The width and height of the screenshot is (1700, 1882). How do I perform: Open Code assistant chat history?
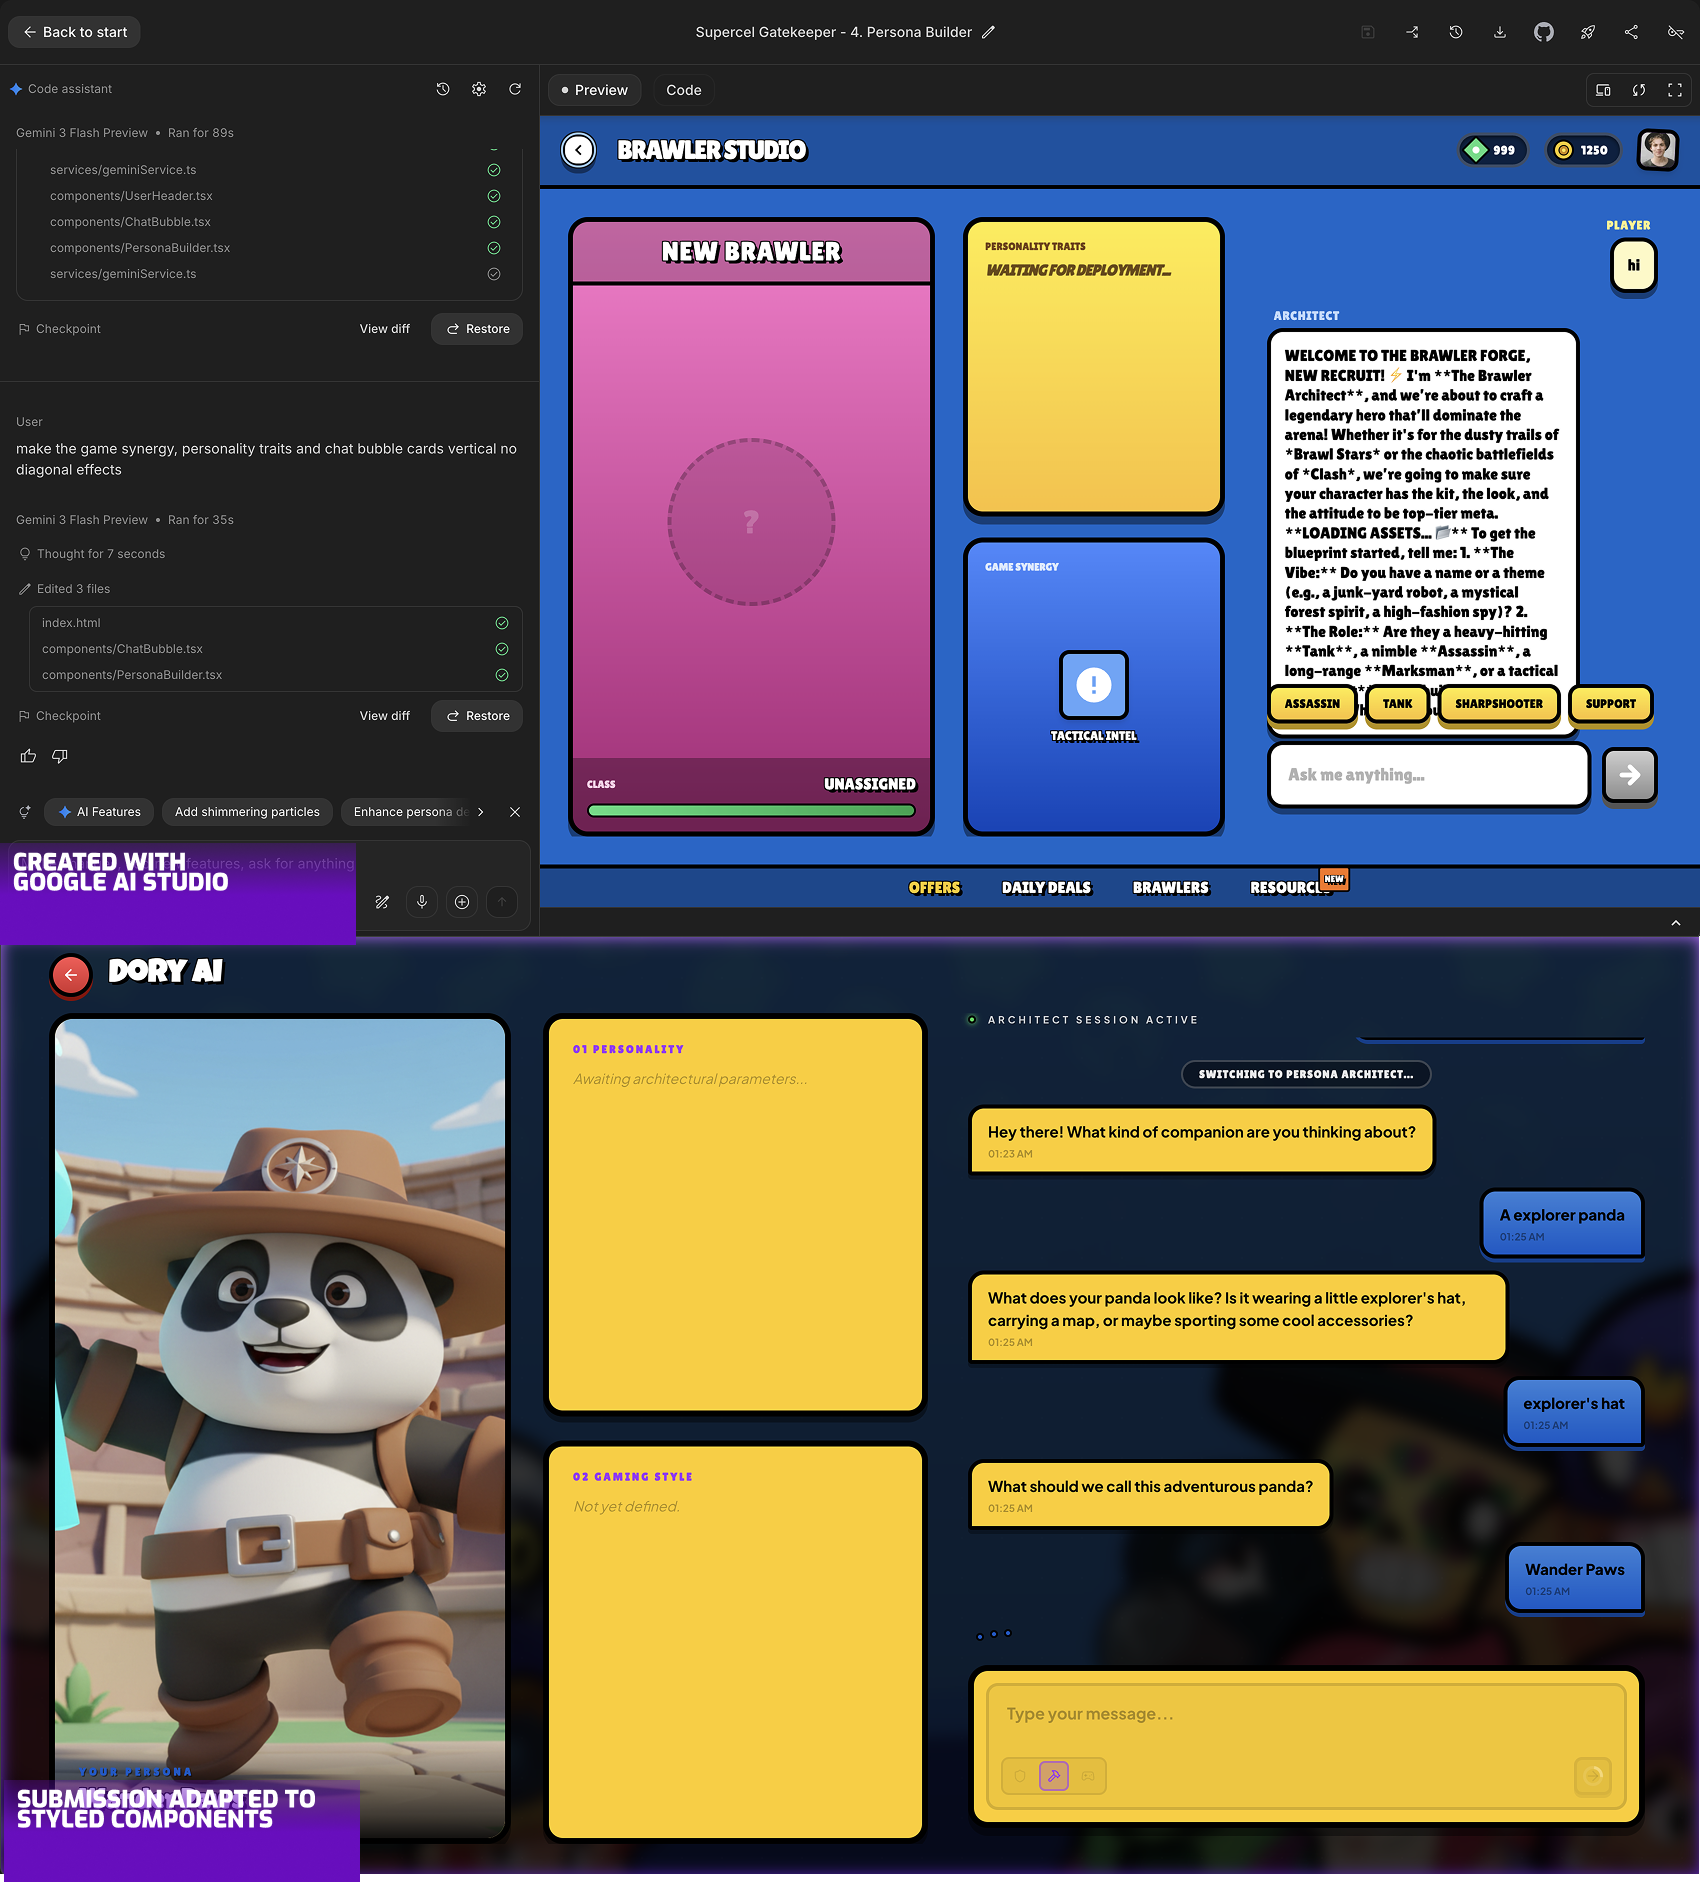pyautogui.click(x=443, y=89)
